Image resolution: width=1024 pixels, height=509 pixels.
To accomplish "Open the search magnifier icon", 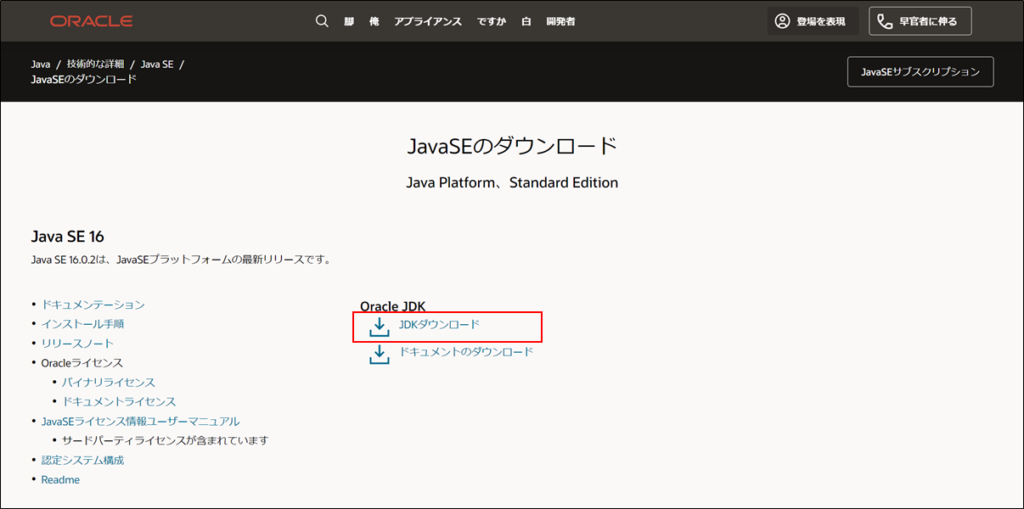I will [x=321, y=21].
